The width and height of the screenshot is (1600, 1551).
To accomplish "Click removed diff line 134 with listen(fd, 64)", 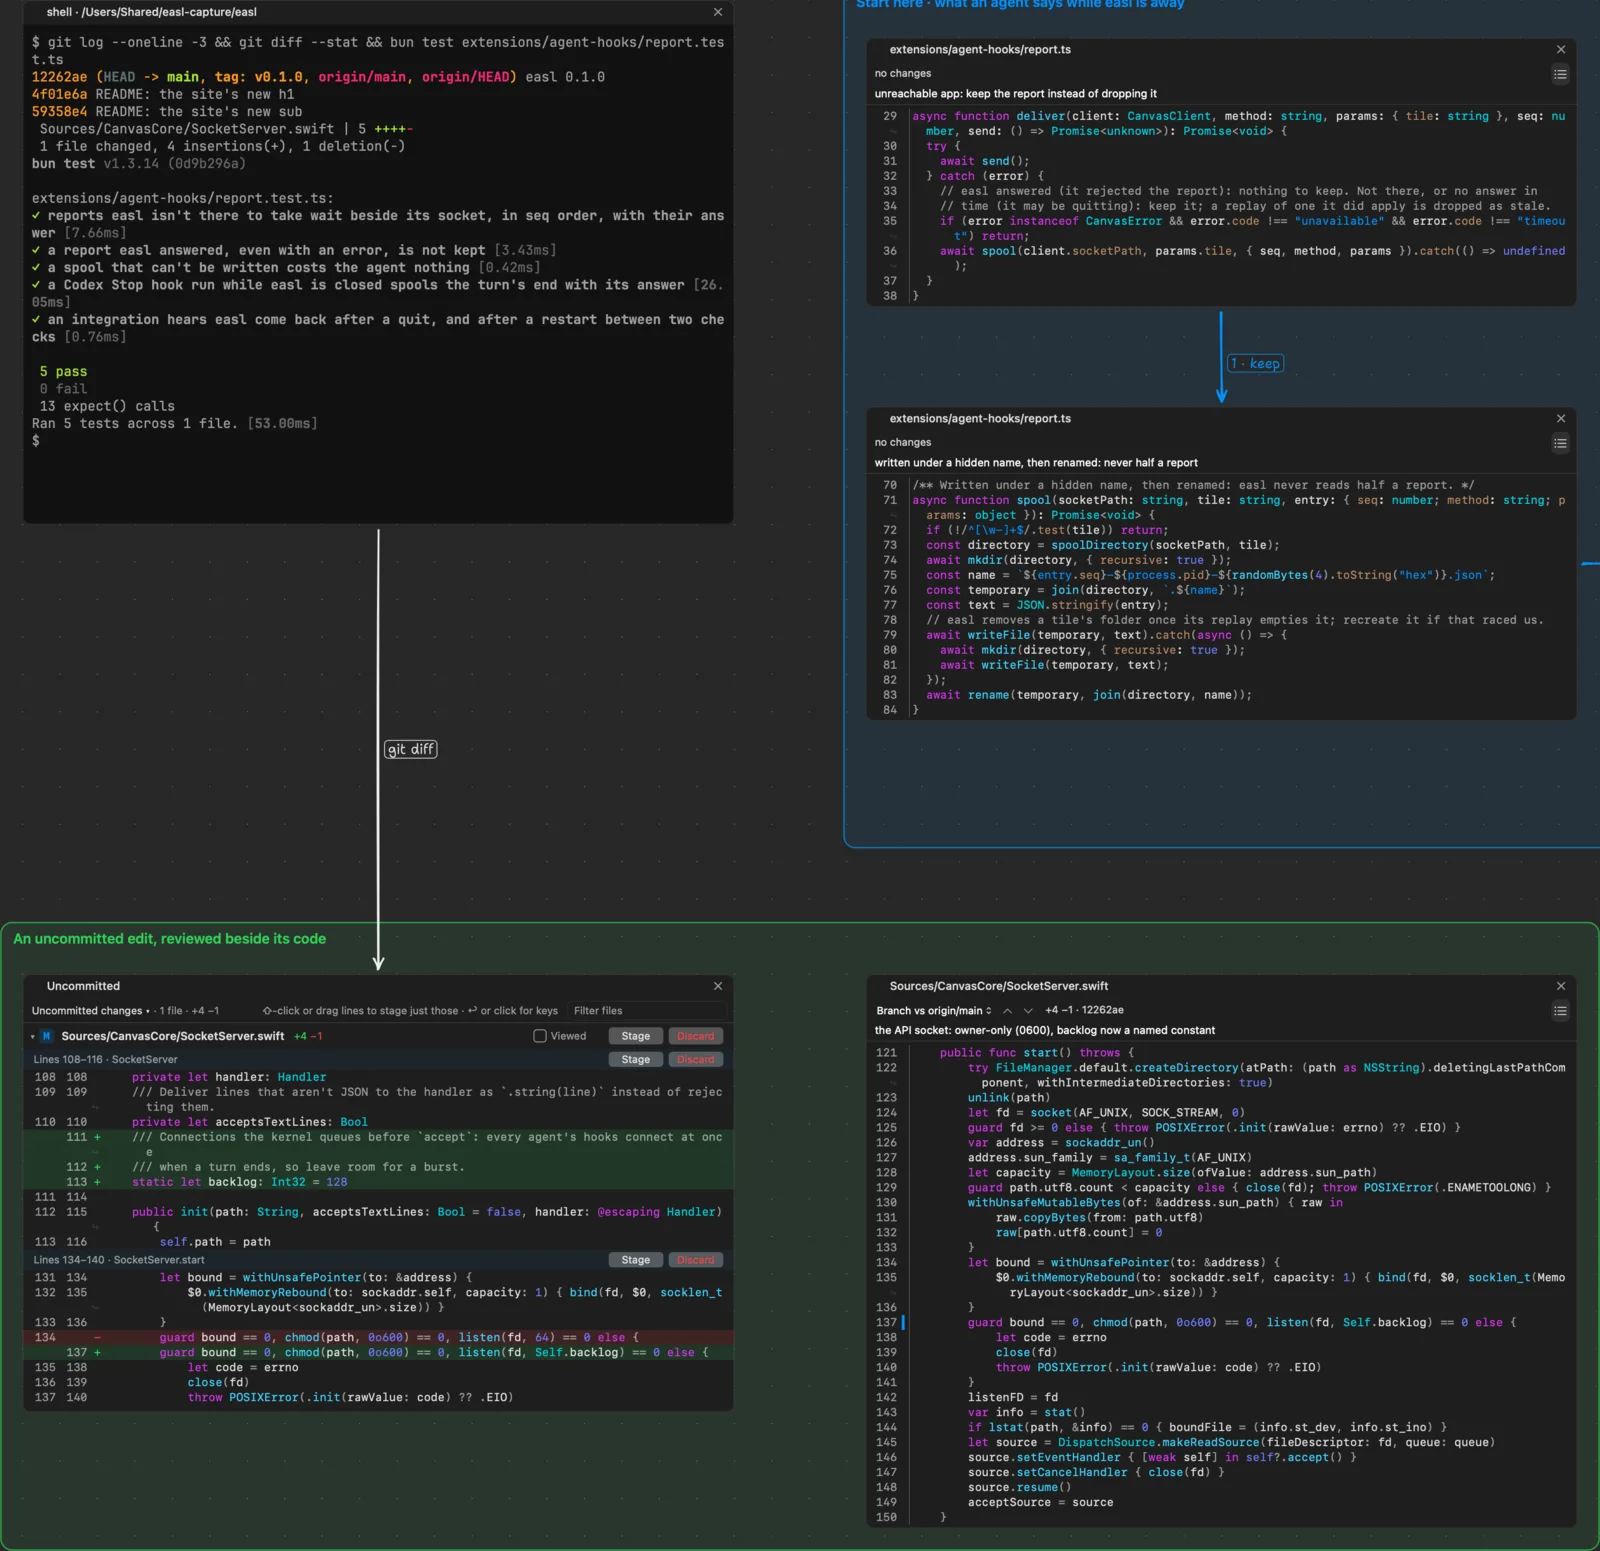I will [x=378, y=1338].
